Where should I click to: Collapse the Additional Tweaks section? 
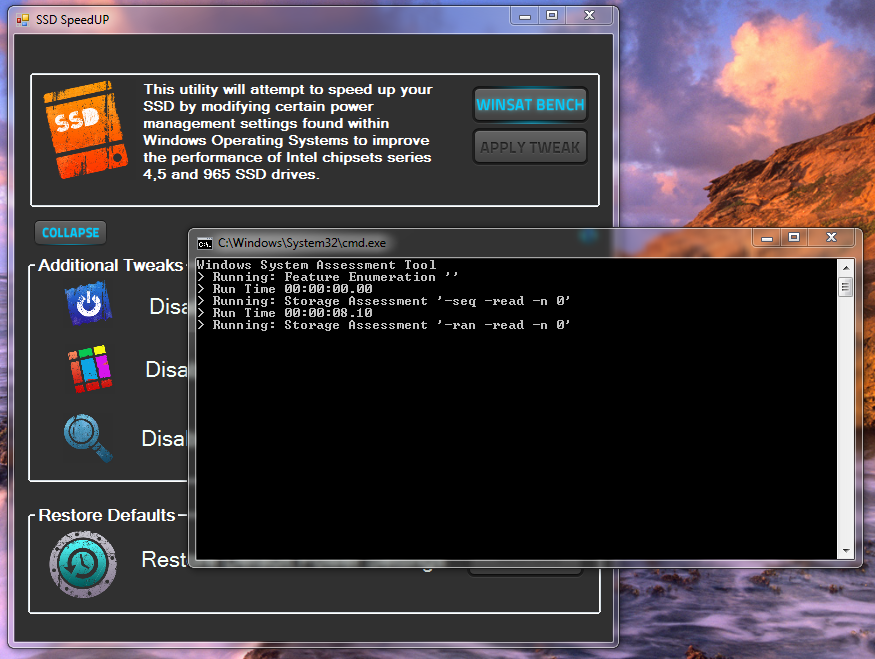pos(70,232)
